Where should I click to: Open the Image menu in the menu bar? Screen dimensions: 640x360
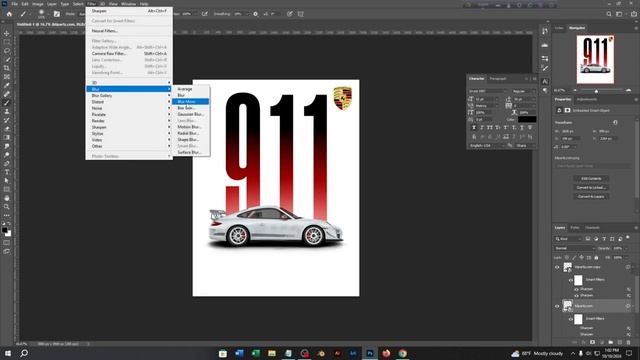(x=38, y=4)
